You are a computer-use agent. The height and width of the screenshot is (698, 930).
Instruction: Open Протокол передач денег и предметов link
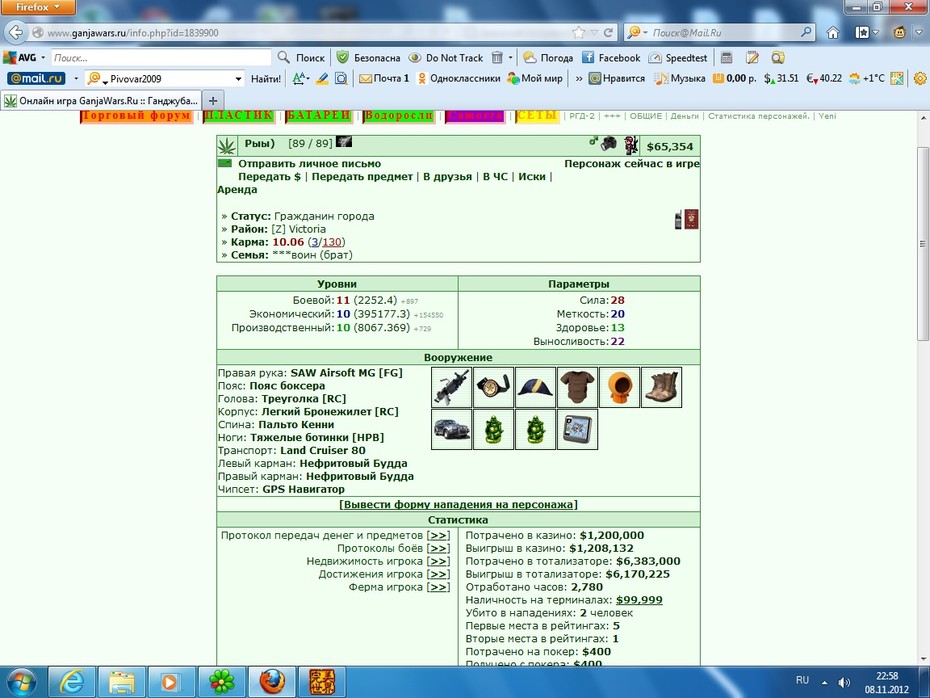[438, 536]
